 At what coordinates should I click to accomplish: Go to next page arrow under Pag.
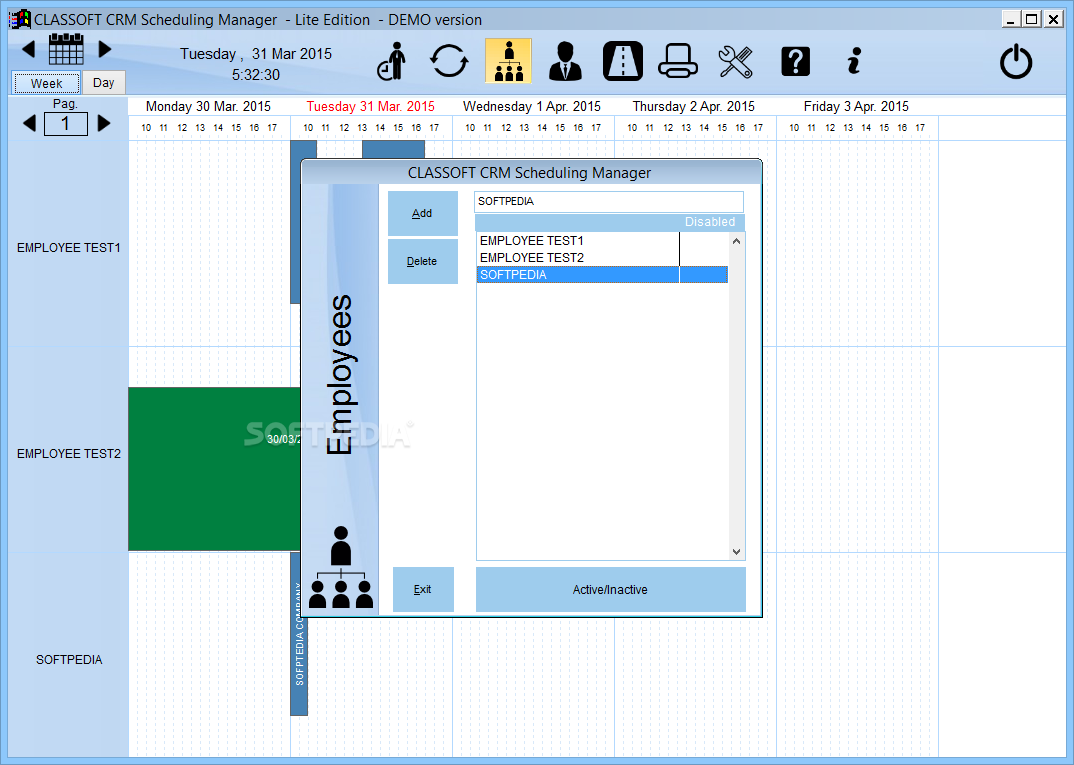click(103, 123)
